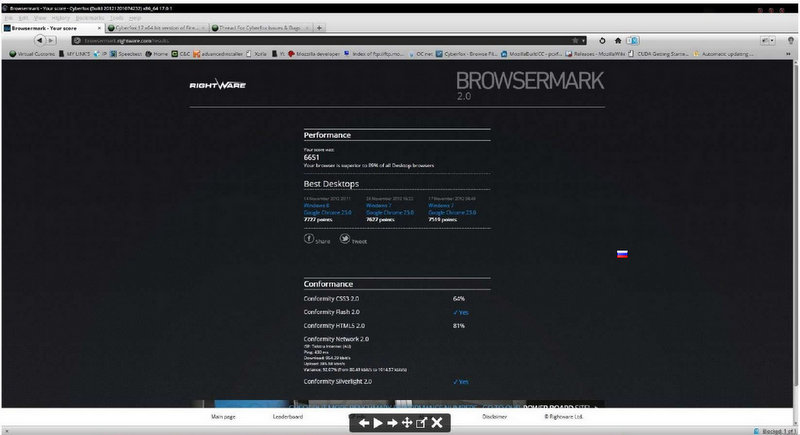Go to the home page icon

618,40
